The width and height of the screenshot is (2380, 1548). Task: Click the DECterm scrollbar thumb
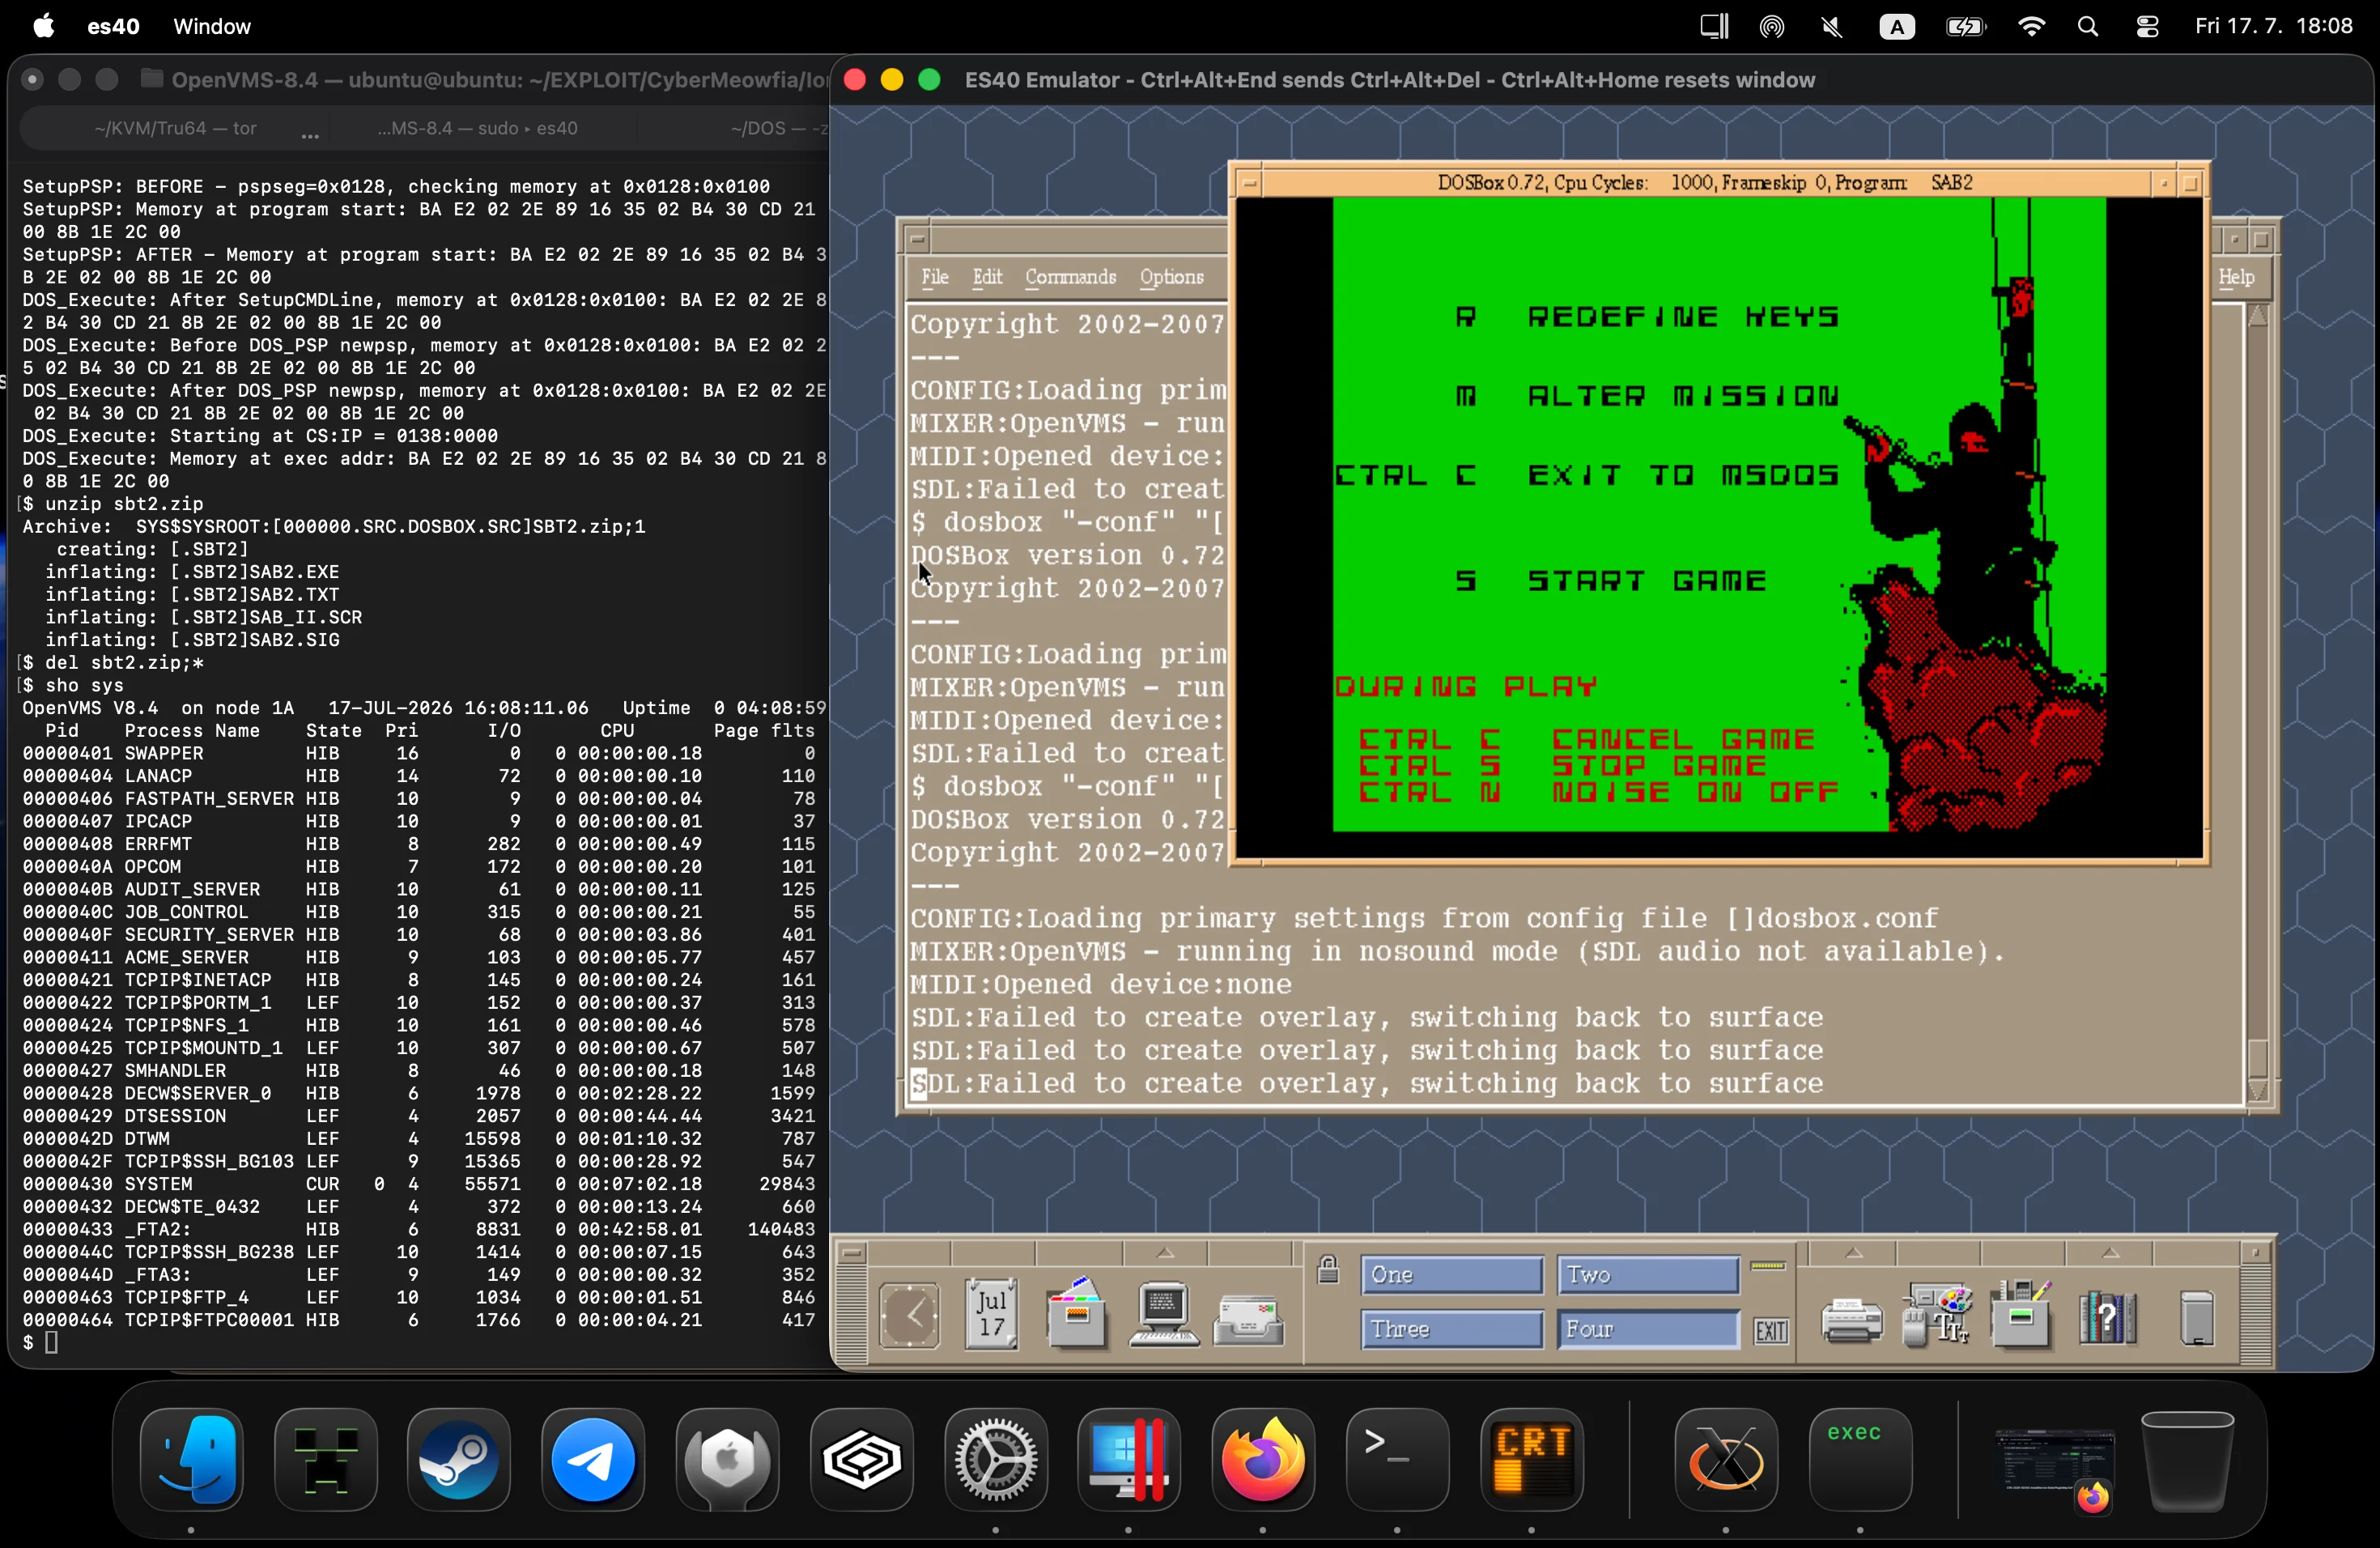click(x=2257, y=1058)
